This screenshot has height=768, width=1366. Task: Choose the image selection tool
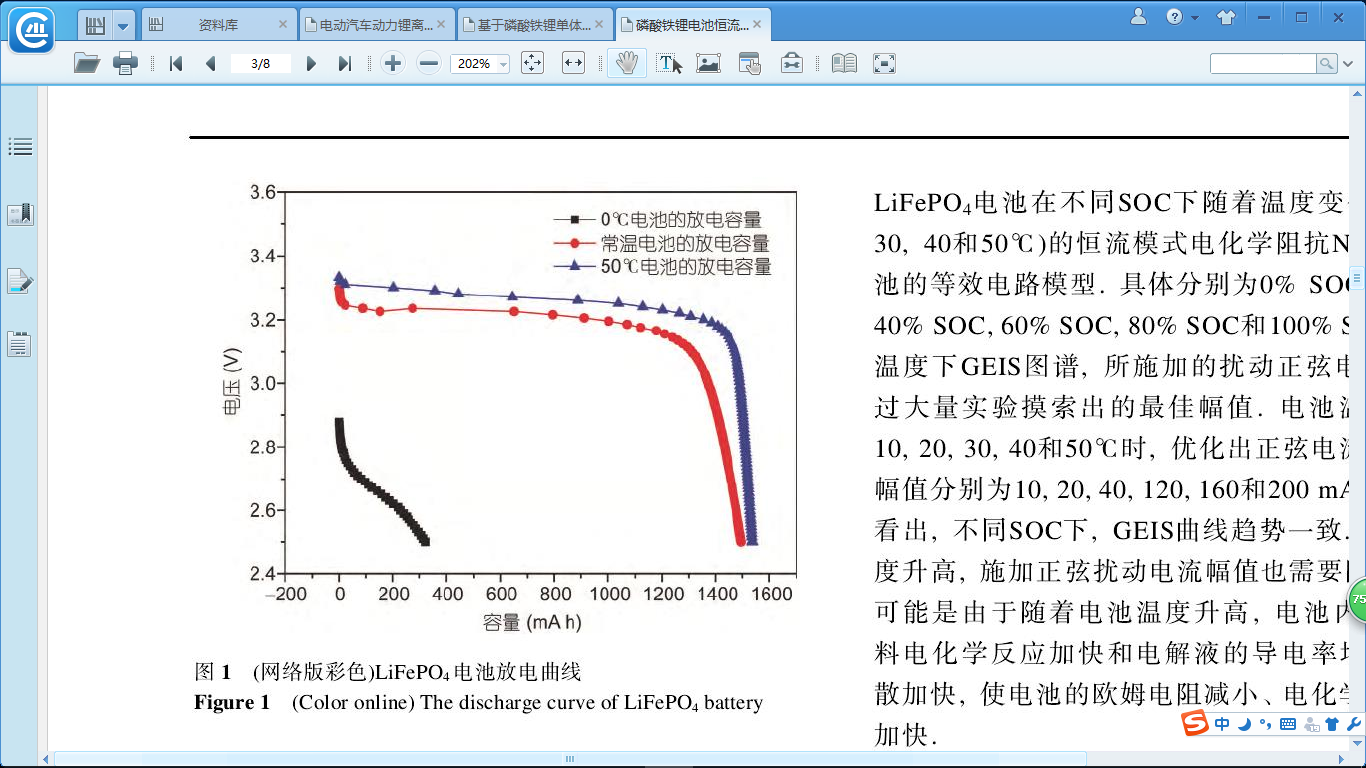click(709, 64)
